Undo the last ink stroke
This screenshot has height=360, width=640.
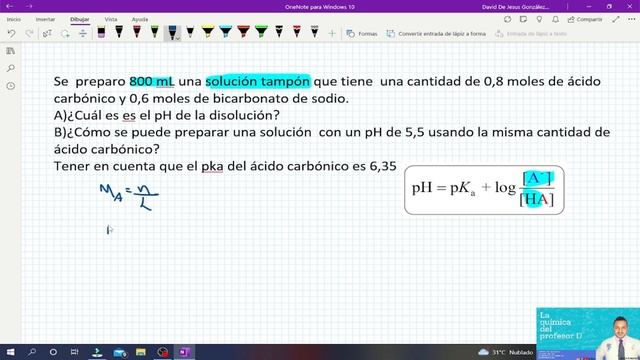[11, 33]
